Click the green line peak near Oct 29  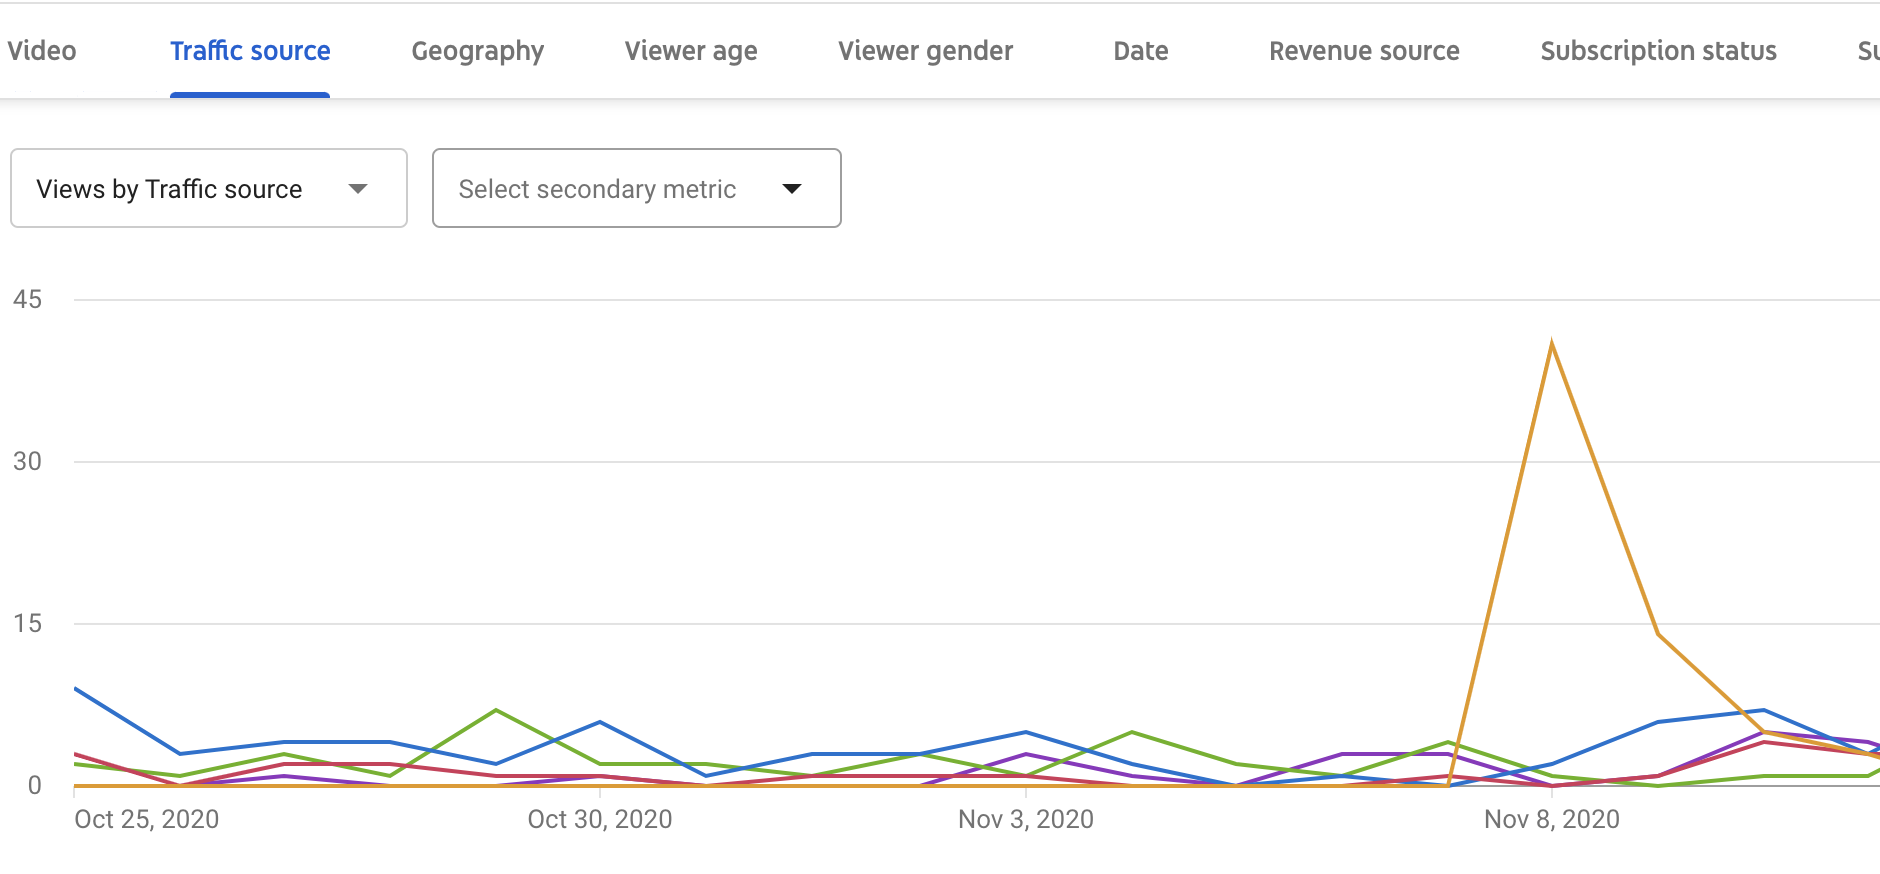coord(496,711)
